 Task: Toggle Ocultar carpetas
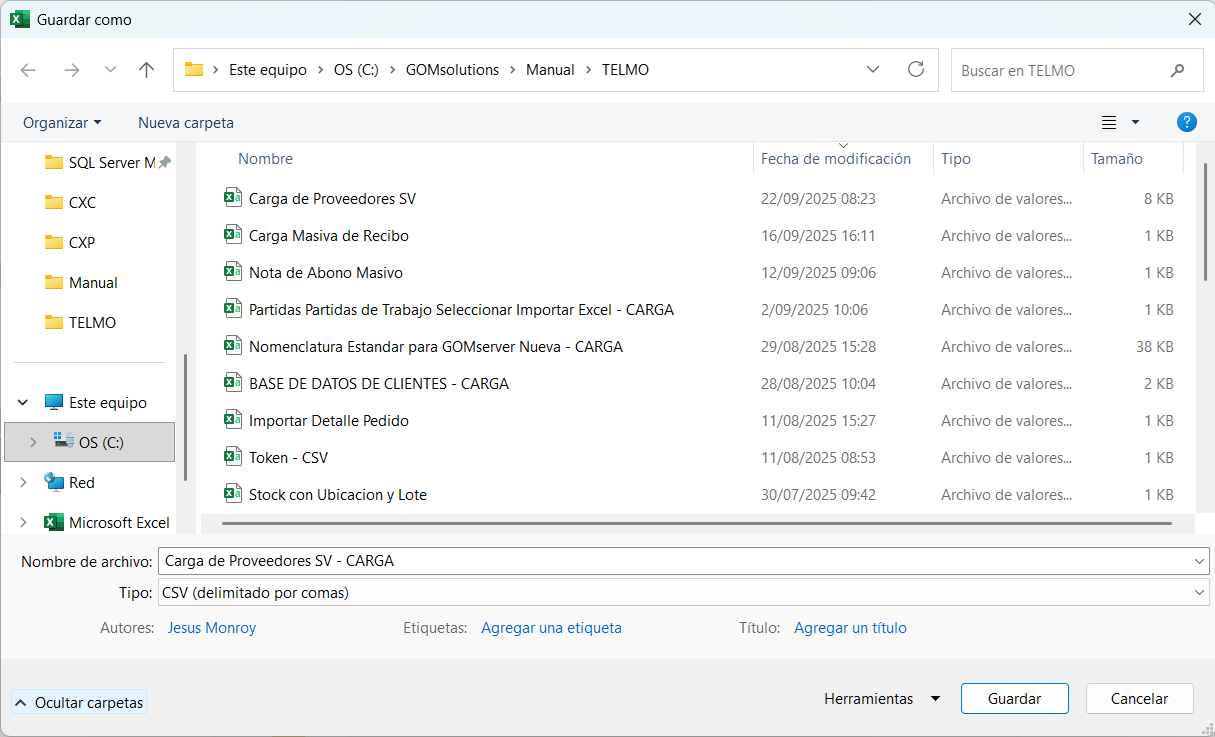pyautogui.click(x=78, y=702)
